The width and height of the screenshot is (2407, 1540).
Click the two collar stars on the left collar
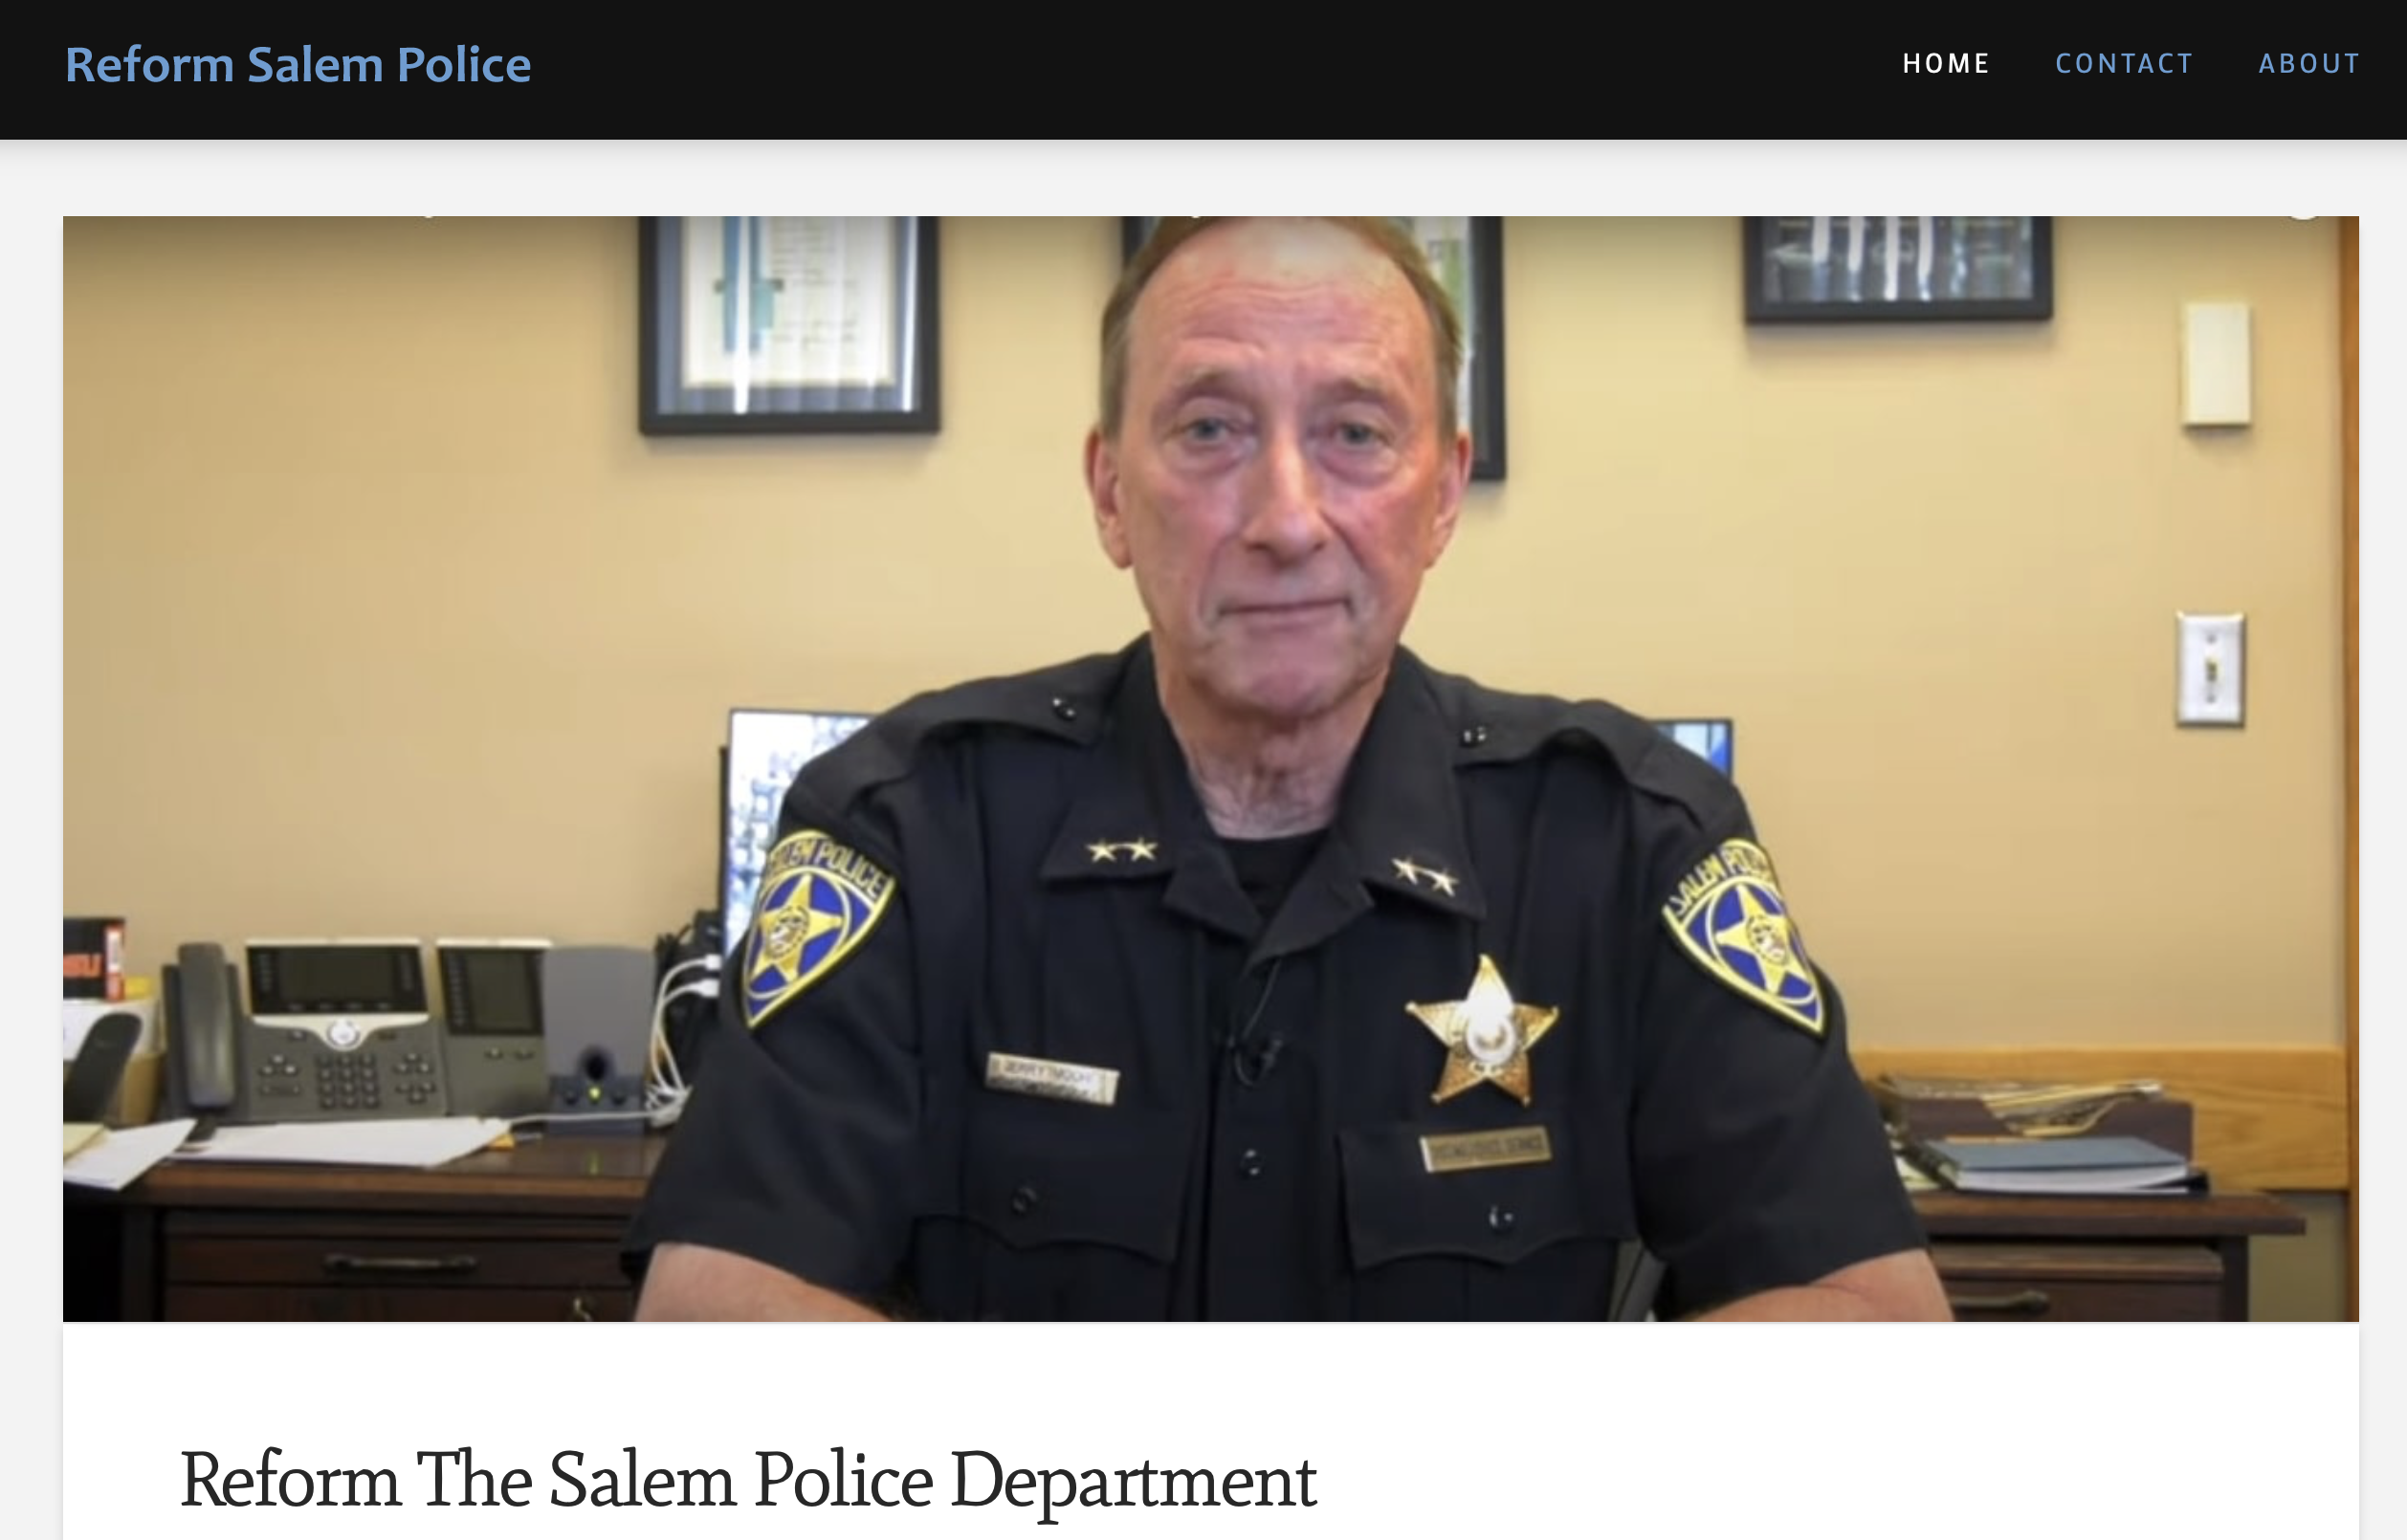click(1122, 851)
